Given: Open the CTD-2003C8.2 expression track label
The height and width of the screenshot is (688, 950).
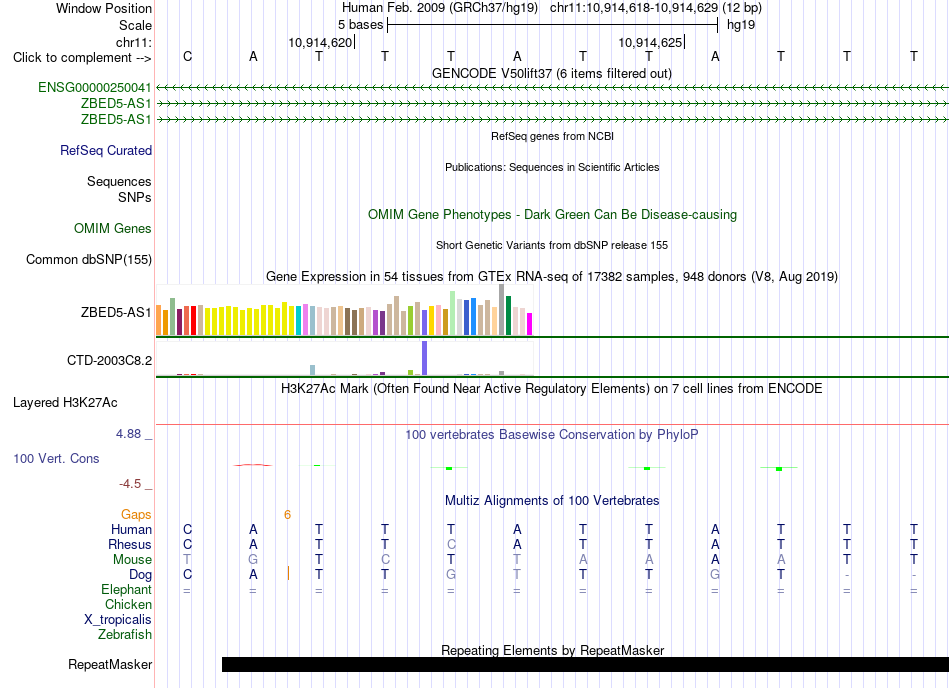Looking at the screenshot, I should (x=109, y=360).
